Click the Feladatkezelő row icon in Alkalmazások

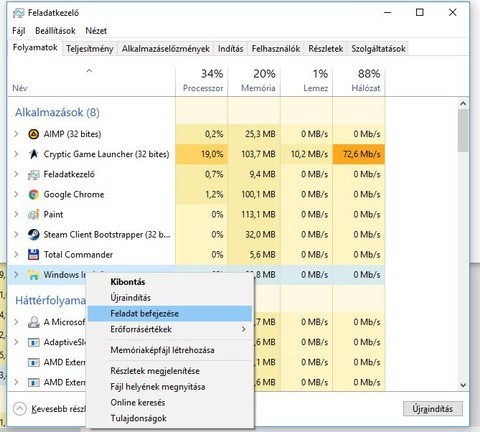[x=33, y=174]
